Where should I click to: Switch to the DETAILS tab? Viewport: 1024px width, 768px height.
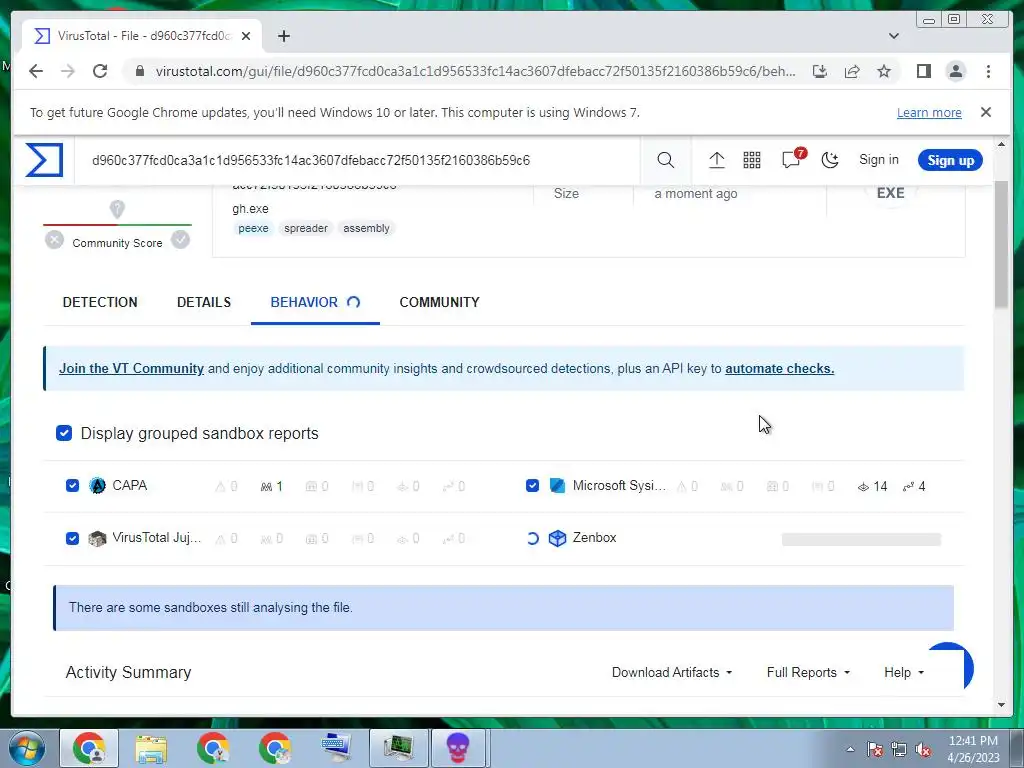[x=204, y=302]
